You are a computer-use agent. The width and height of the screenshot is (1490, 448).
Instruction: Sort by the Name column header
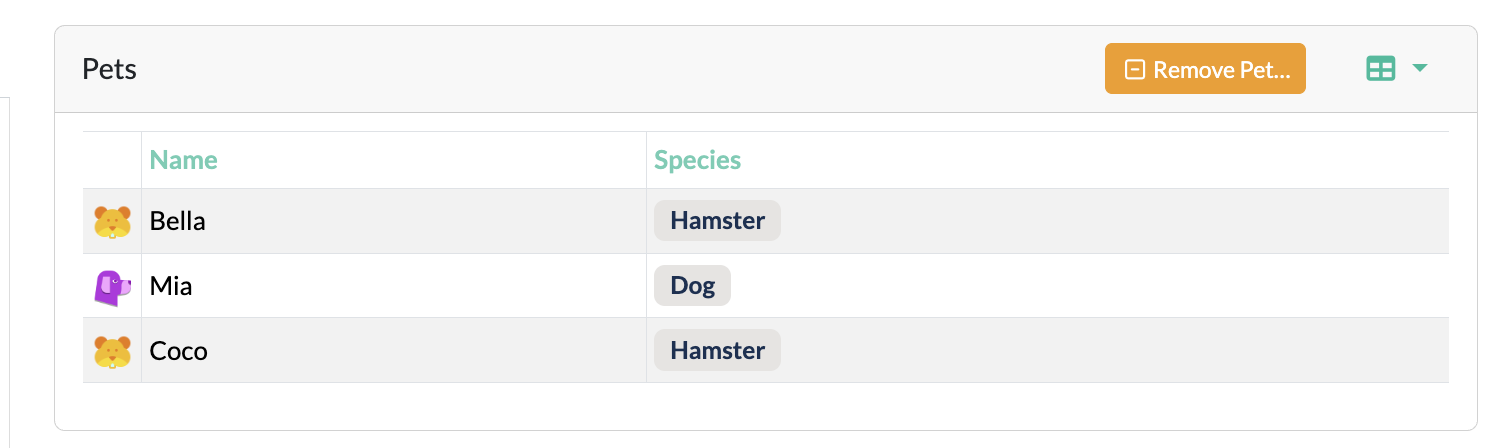183,160
